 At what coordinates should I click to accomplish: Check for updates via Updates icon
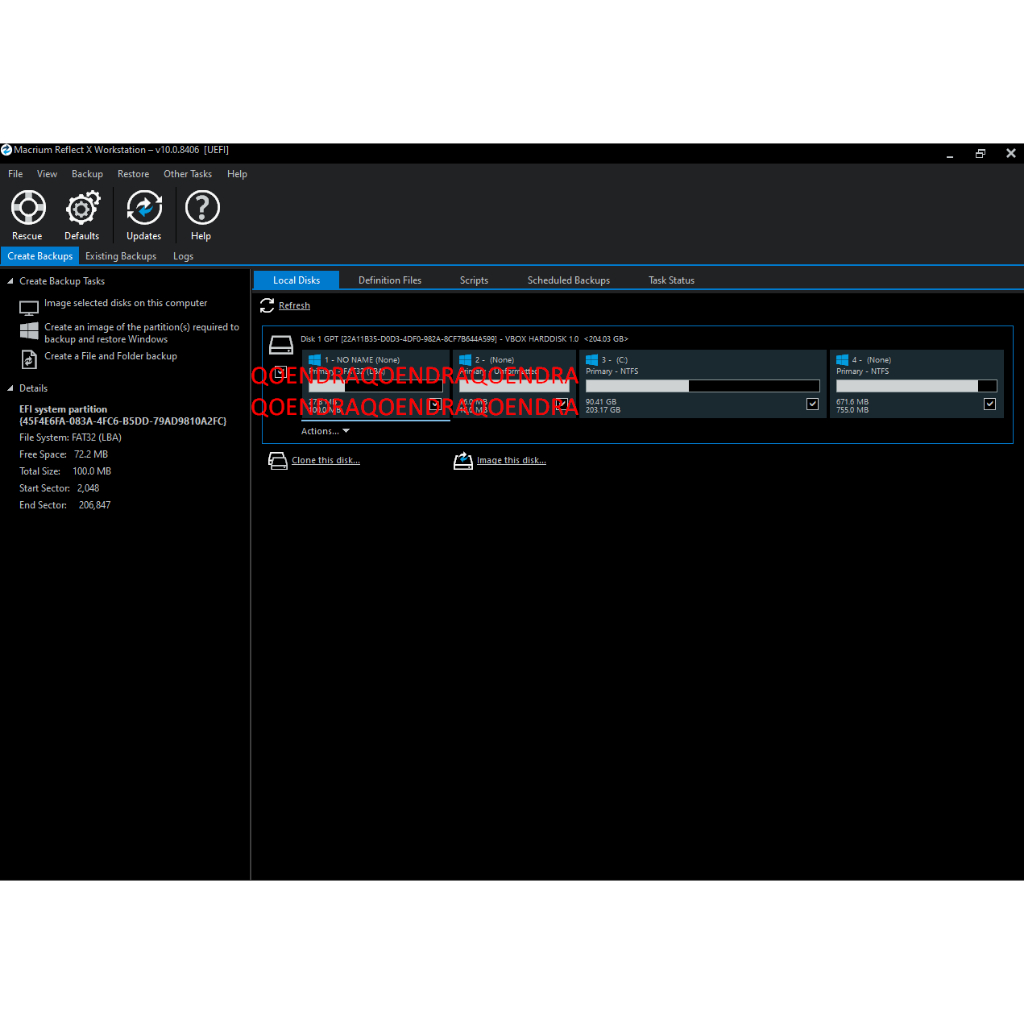click(144, 208)
